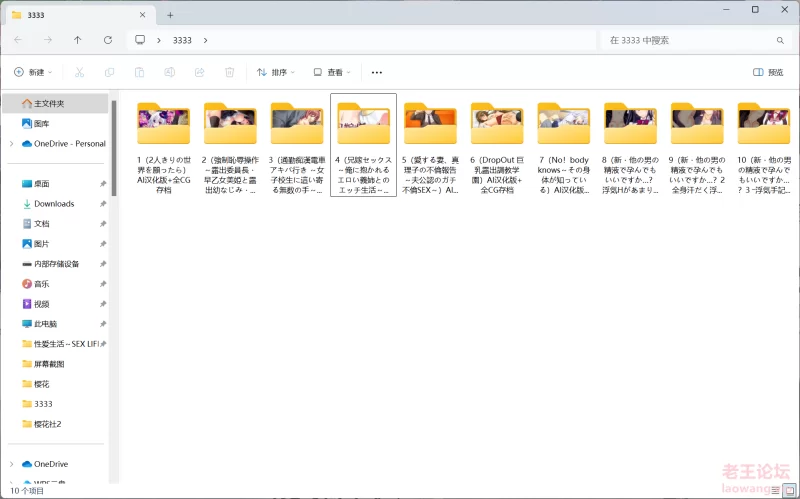Refresh the current folder view
800x499 pixels.
coord(108,40)
